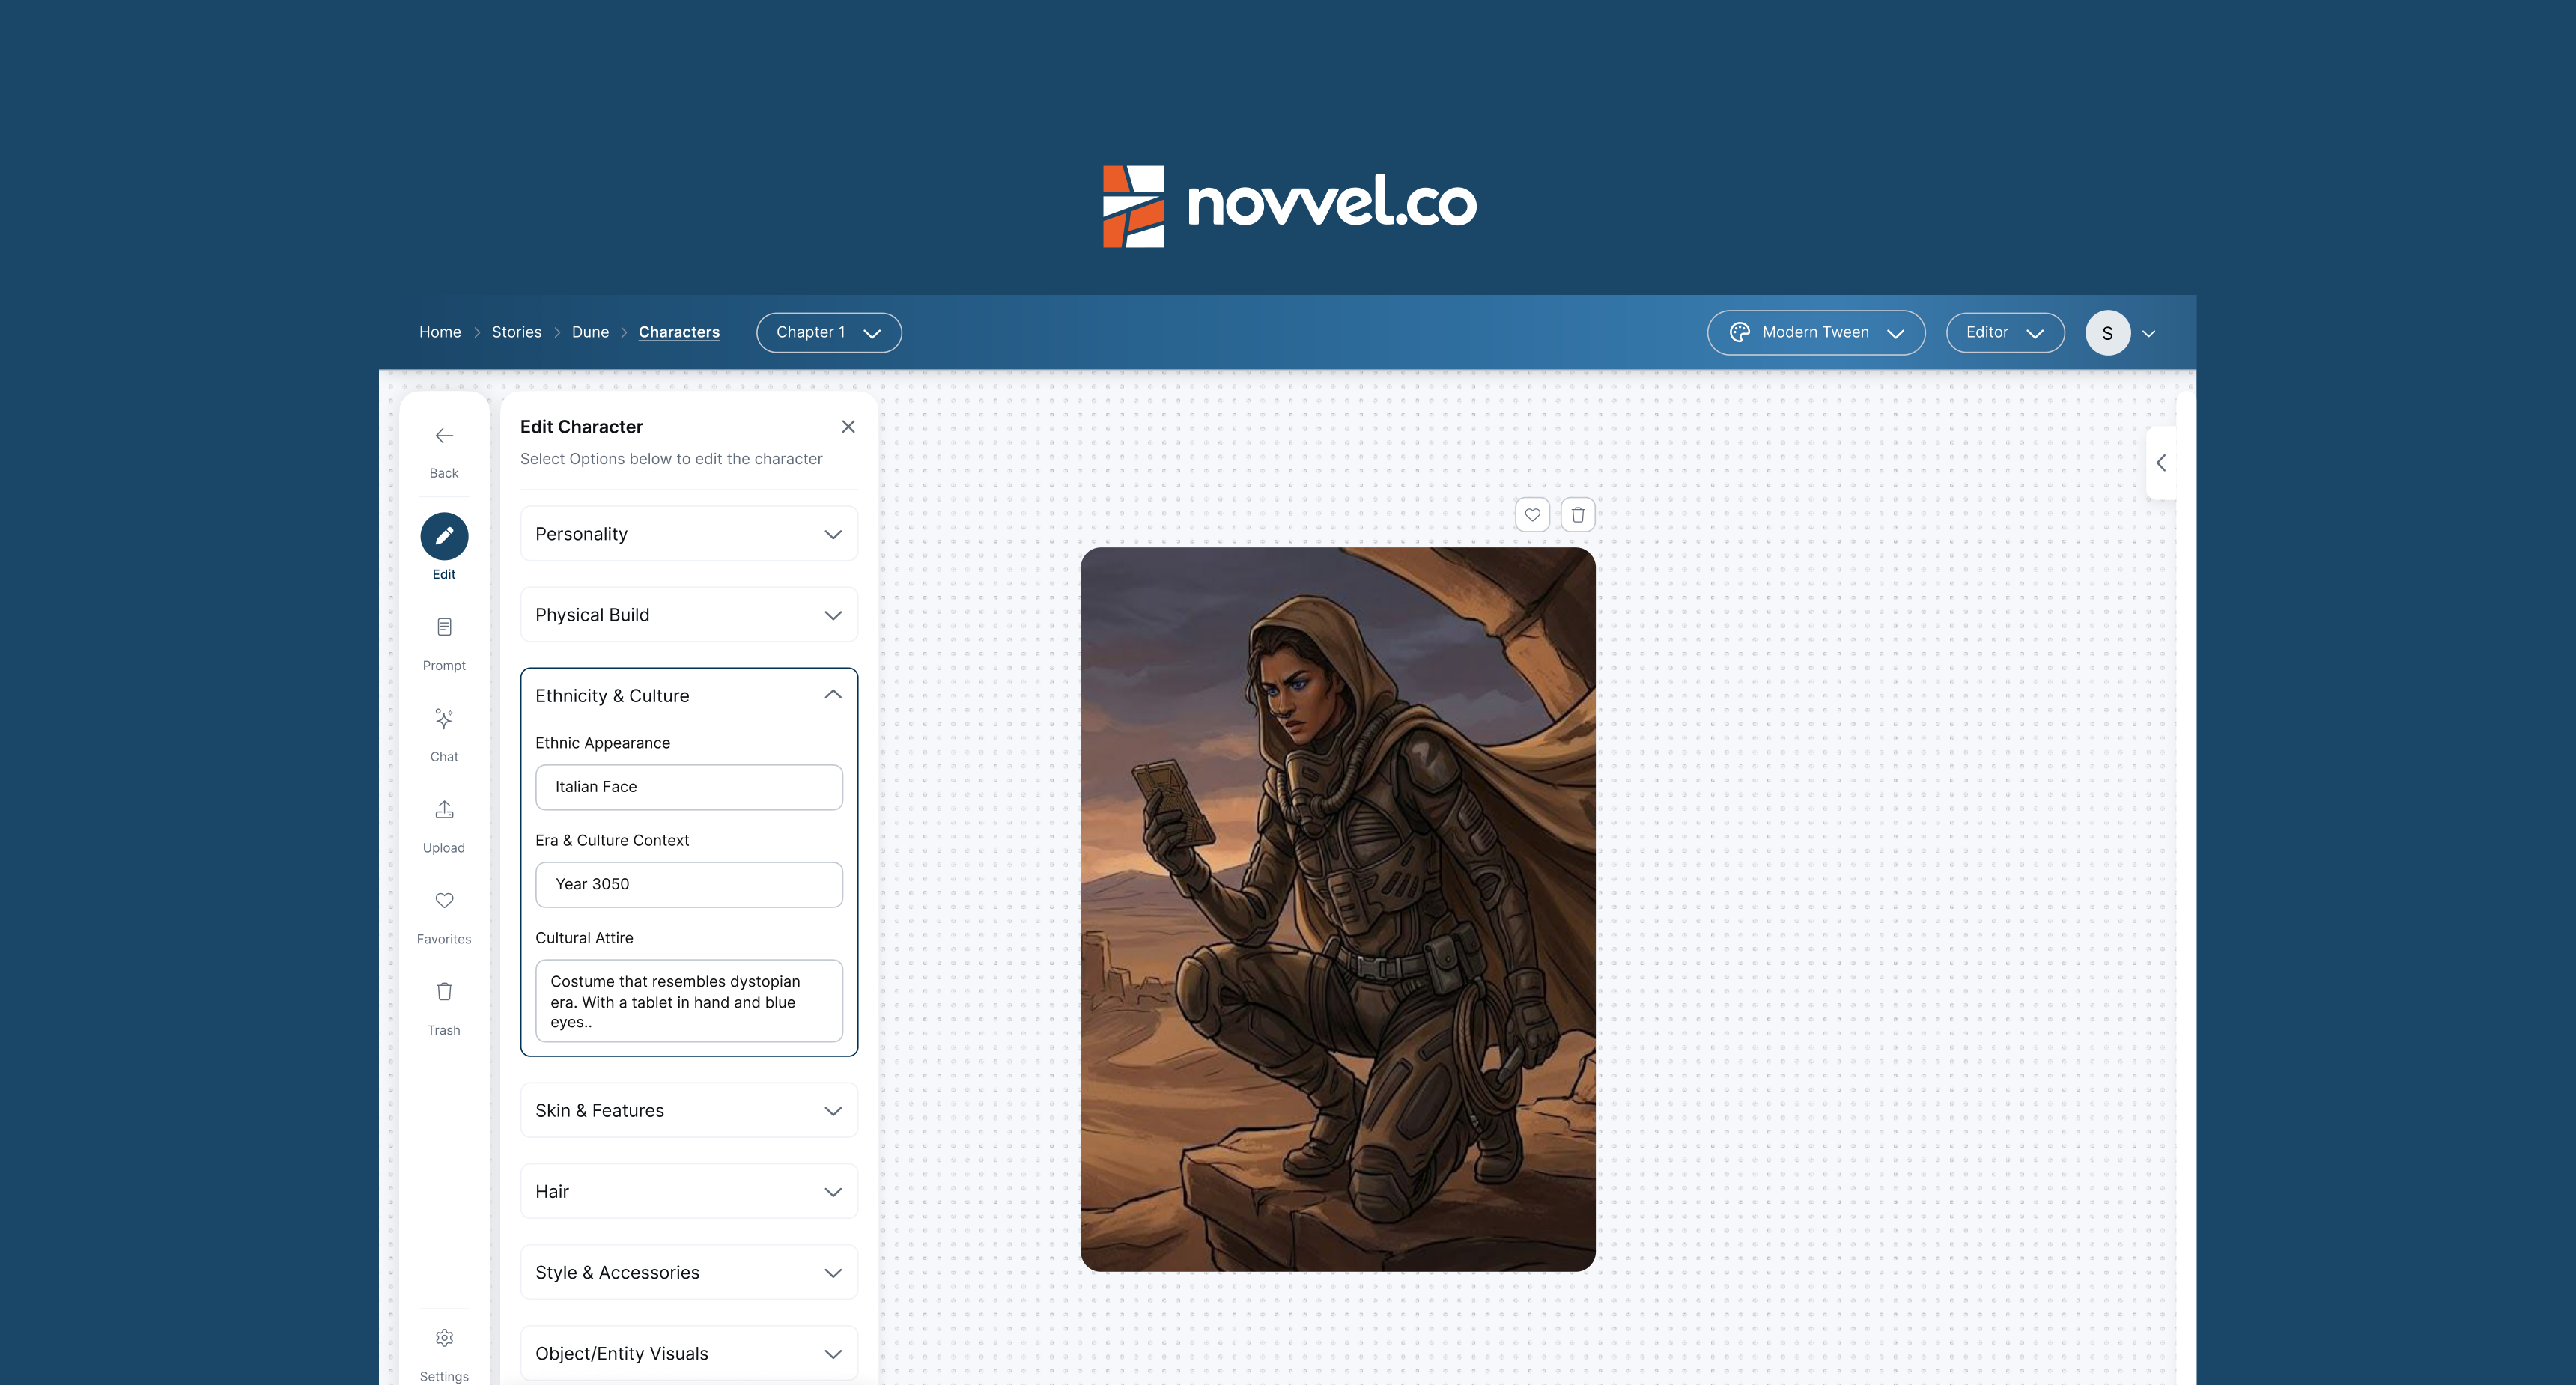The width and height of the screenshot is (2576, 1385).
Task: Go to Home breadcrumb
Action: (x=440, y=332)
